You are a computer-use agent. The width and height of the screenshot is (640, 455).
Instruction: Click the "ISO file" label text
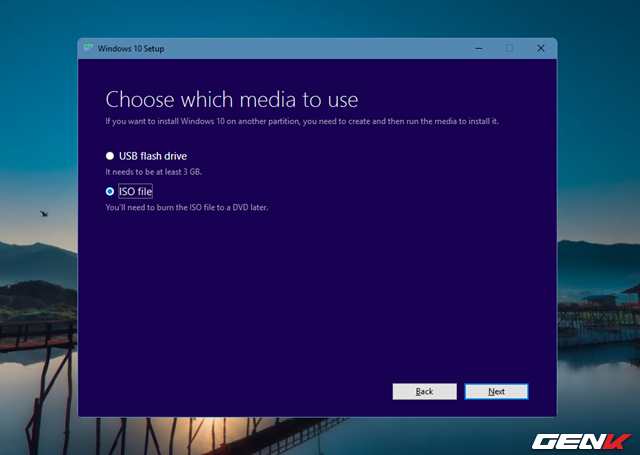[x=136, y=191]
